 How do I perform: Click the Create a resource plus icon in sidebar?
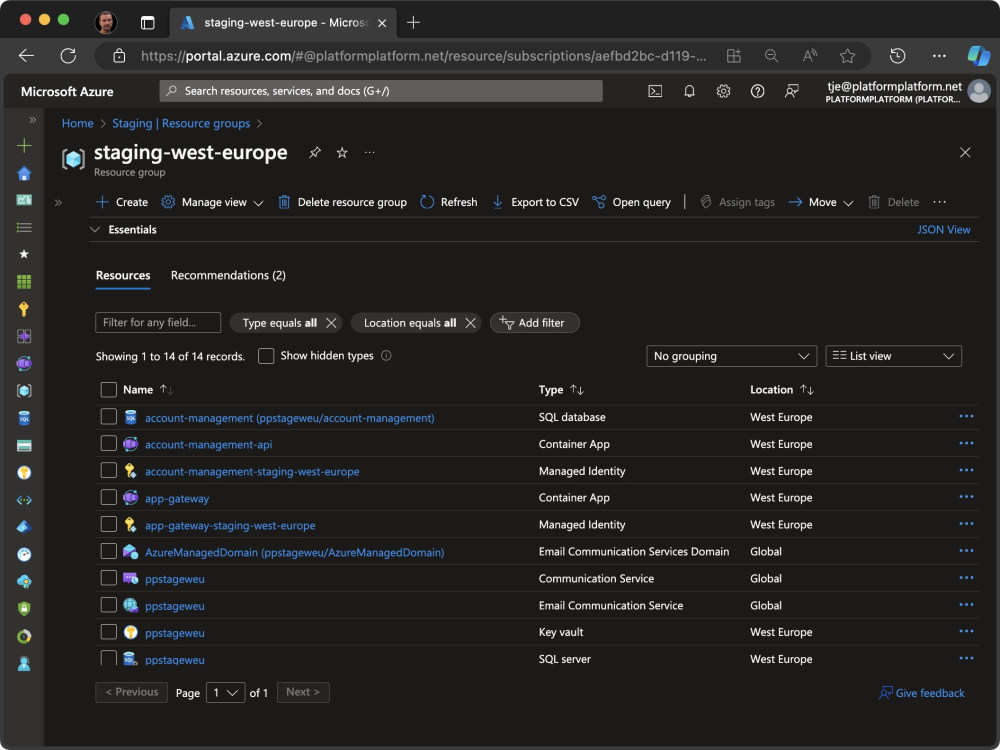click(24, 145)
